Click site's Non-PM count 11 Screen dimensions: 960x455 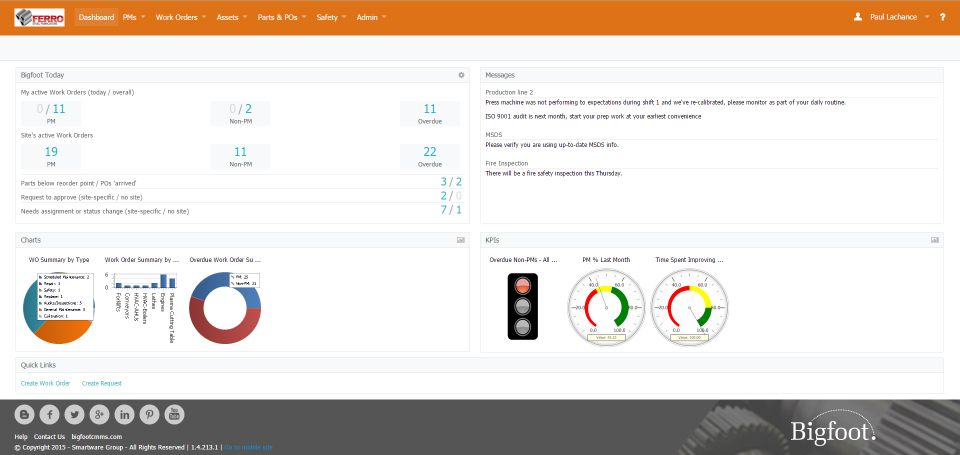click(241, 152)
